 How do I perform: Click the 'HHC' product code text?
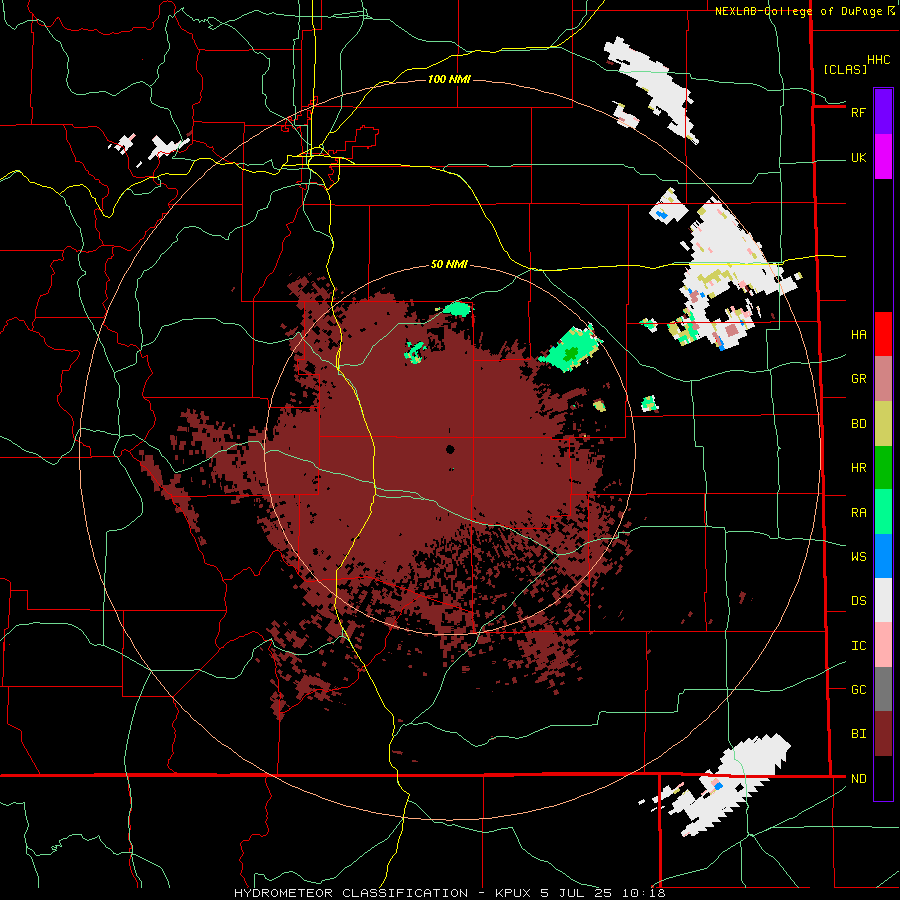coord(879,60)
